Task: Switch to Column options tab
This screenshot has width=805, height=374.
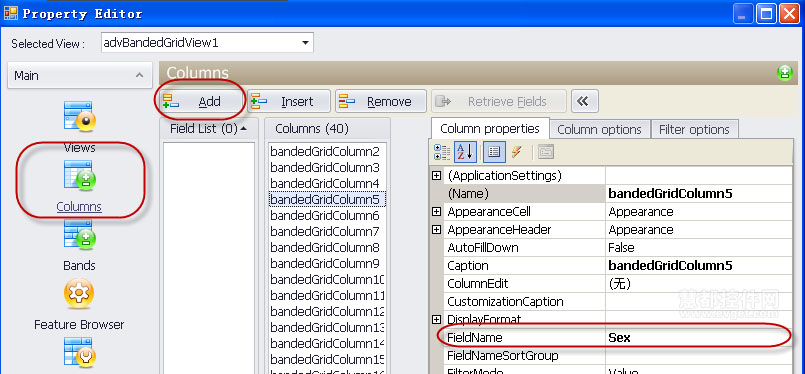Action: click(x=599, y=129)
